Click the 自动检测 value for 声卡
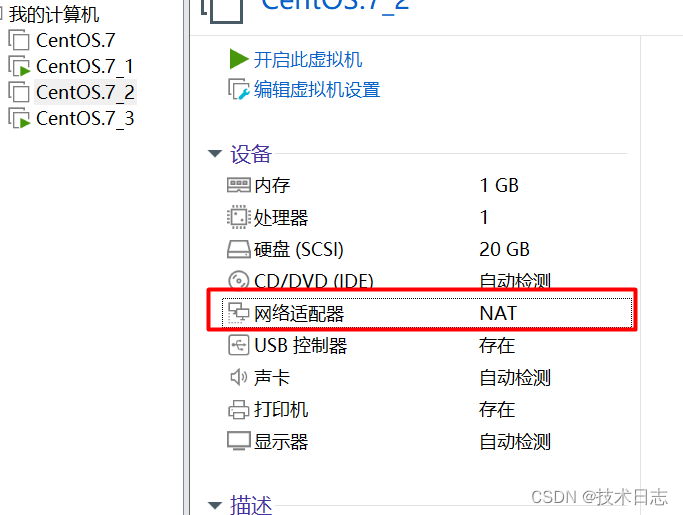This screenshot has width=683, height=515. 515,378
